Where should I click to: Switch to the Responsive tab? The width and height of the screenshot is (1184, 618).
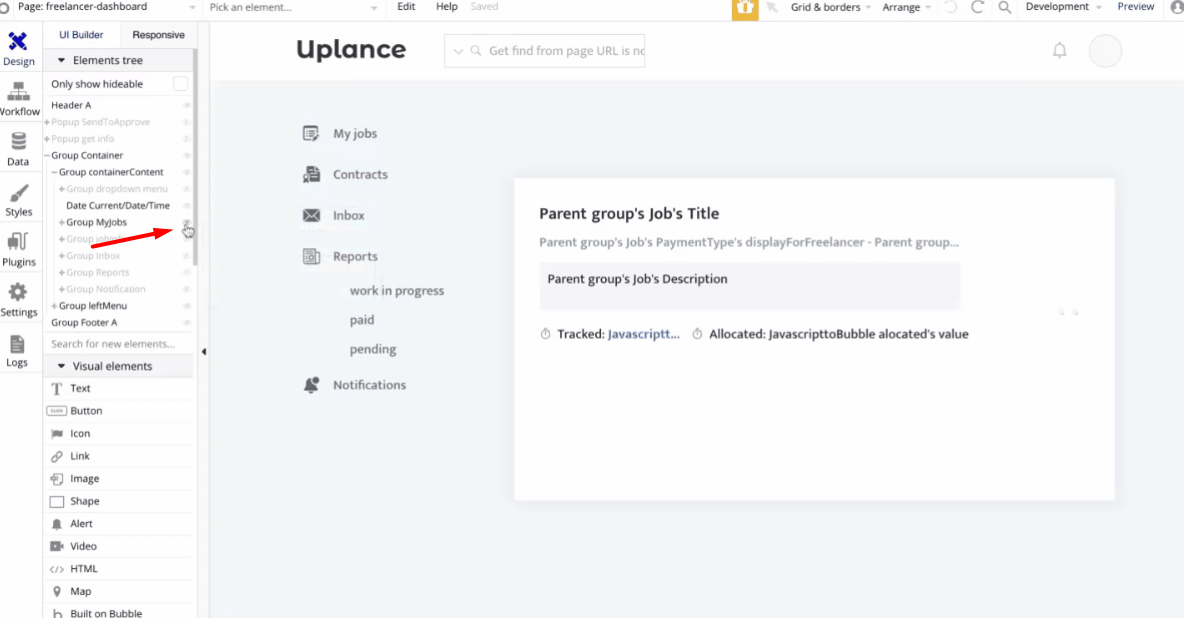click(x=158, y=35)
